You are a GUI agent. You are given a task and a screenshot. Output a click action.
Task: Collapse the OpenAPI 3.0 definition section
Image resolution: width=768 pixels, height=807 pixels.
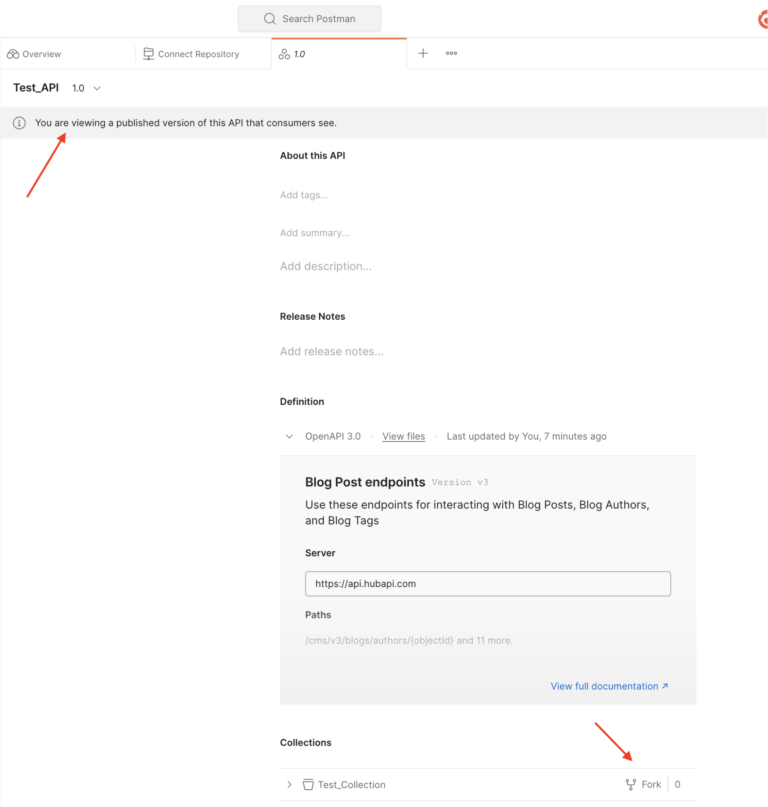[289, 436]
